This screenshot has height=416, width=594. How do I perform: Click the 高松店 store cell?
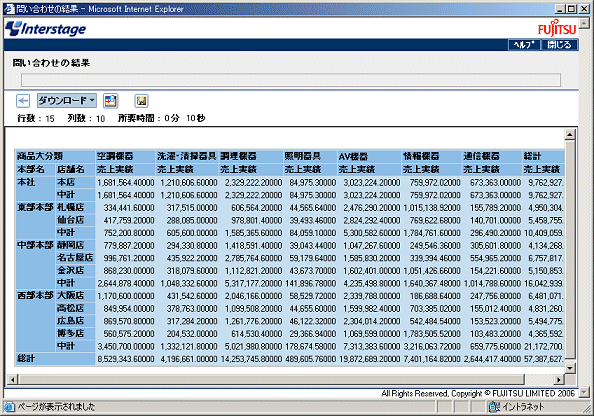pos(75,308)
